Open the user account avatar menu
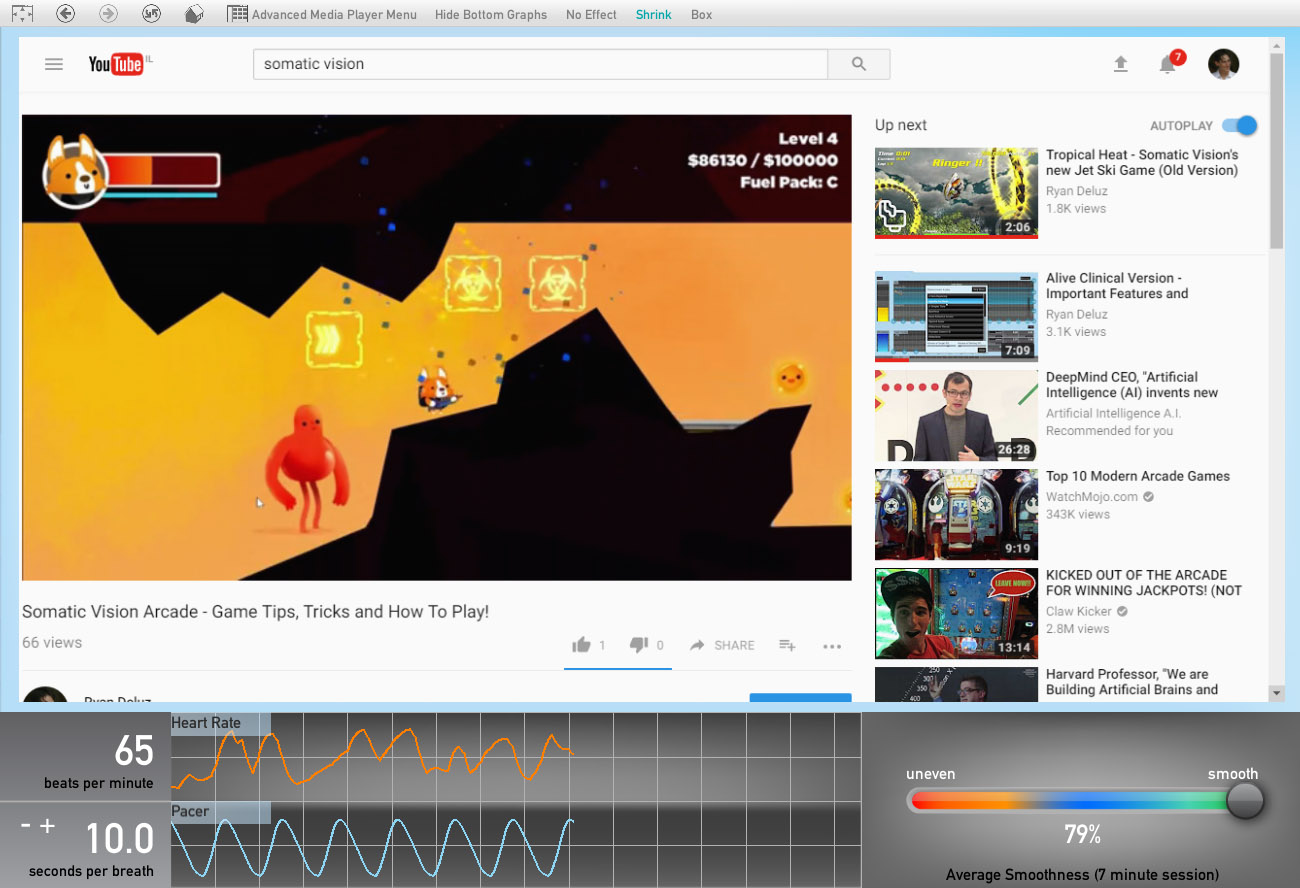The height and width of the screenshot is (888, 1300). point(1223,64)
